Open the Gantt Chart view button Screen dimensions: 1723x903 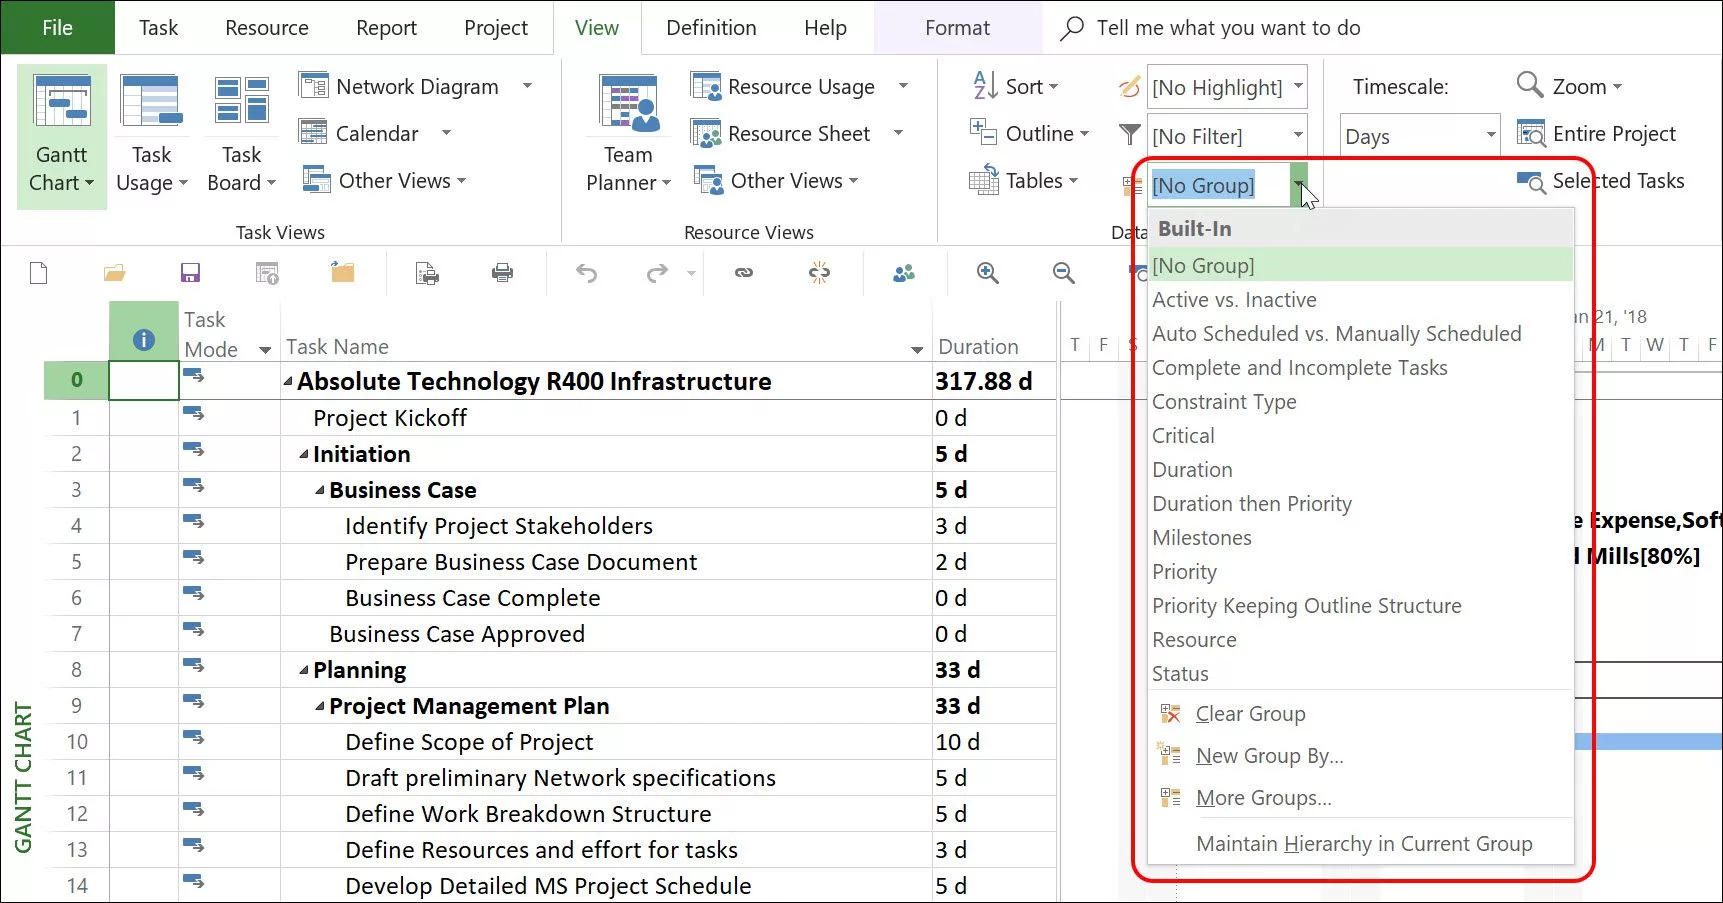pyautogui.click(x=61, y=135)
